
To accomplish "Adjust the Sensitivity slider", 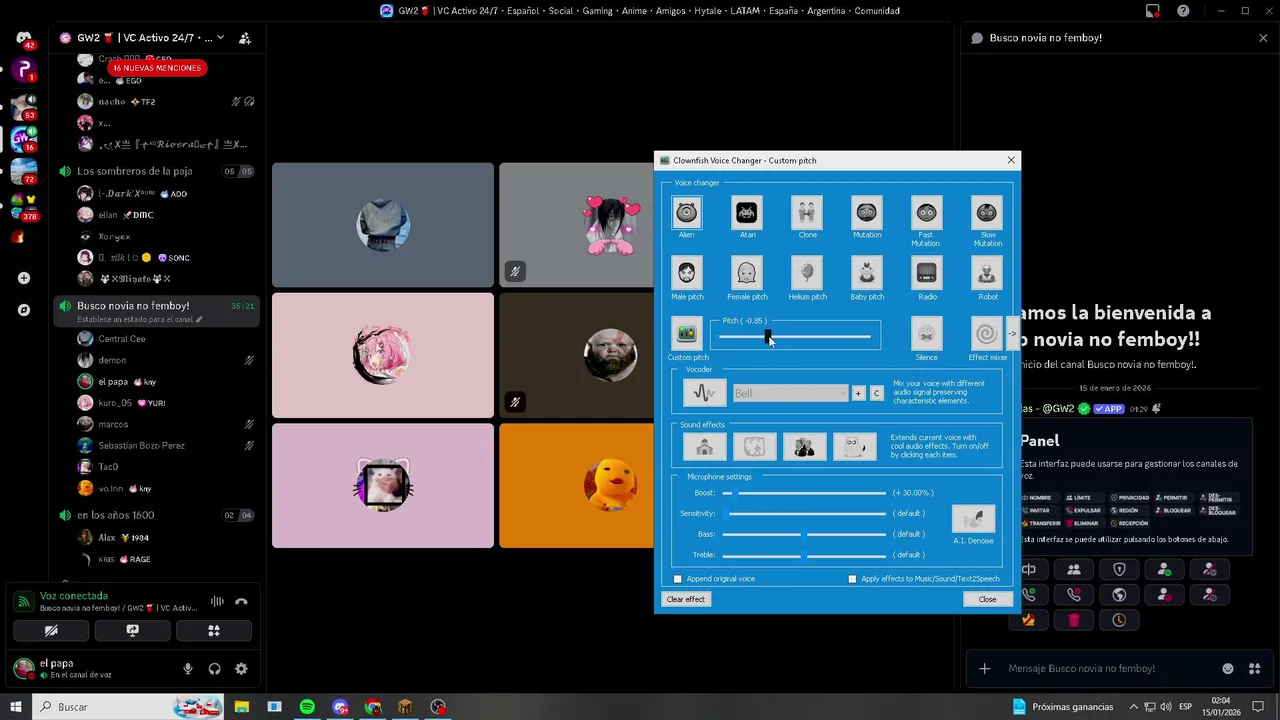I will coord(805,514).
